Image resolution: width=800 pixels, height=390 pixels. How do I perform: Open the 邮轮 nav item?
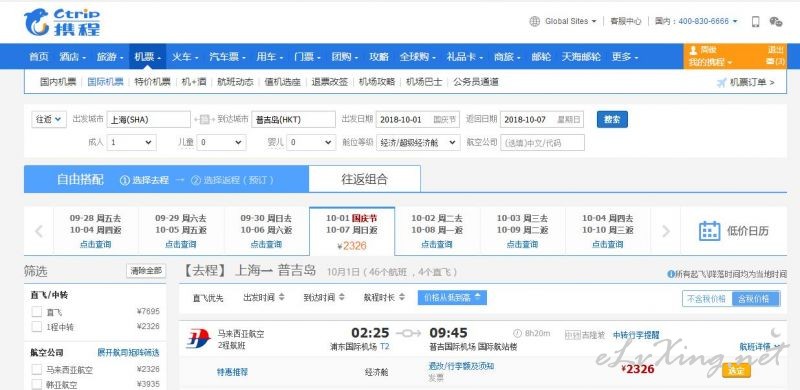(541, 57)
